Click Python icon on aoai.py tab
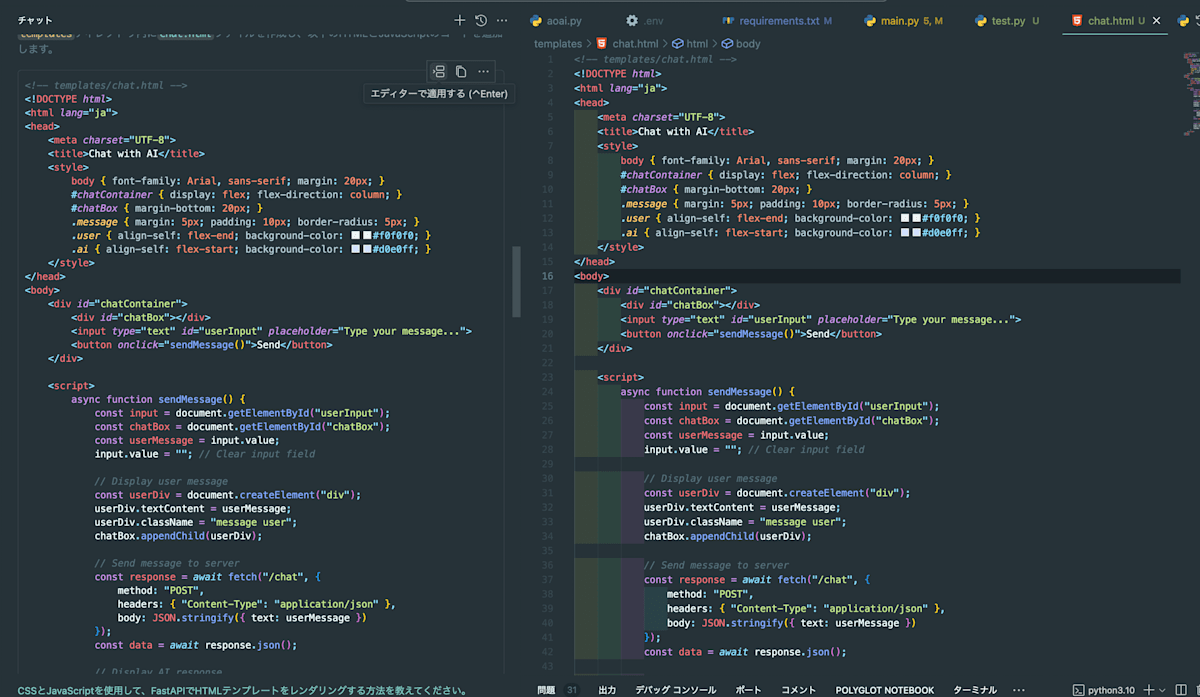This screenshot has height=697, width=1200. (536, 20)
